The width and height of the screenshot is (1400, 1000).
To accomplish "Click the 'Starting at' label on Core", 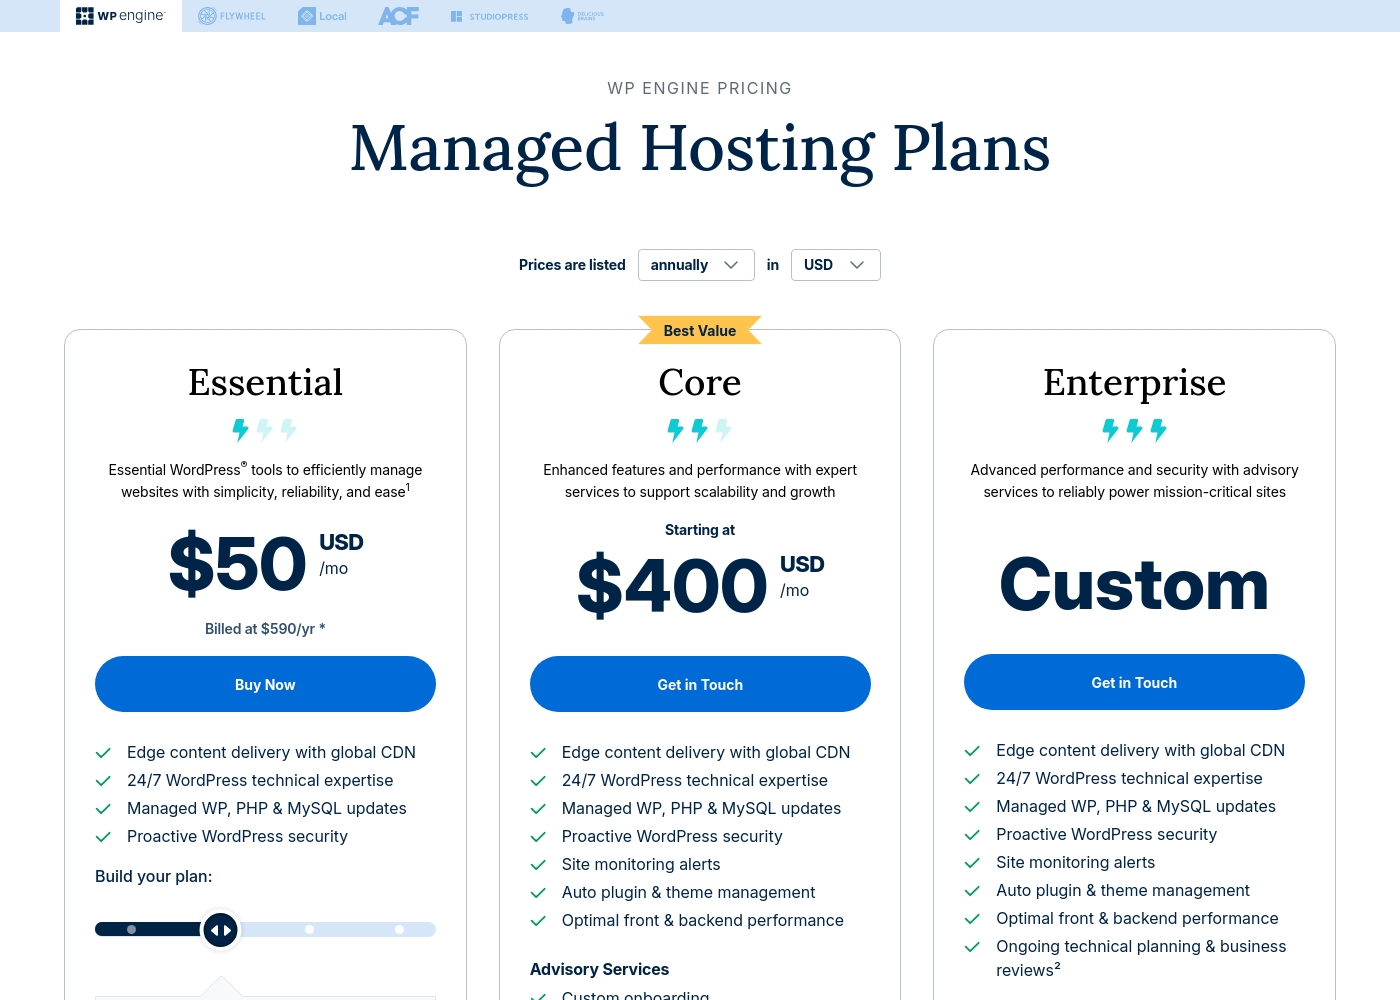I will click(x=700, y=530).
